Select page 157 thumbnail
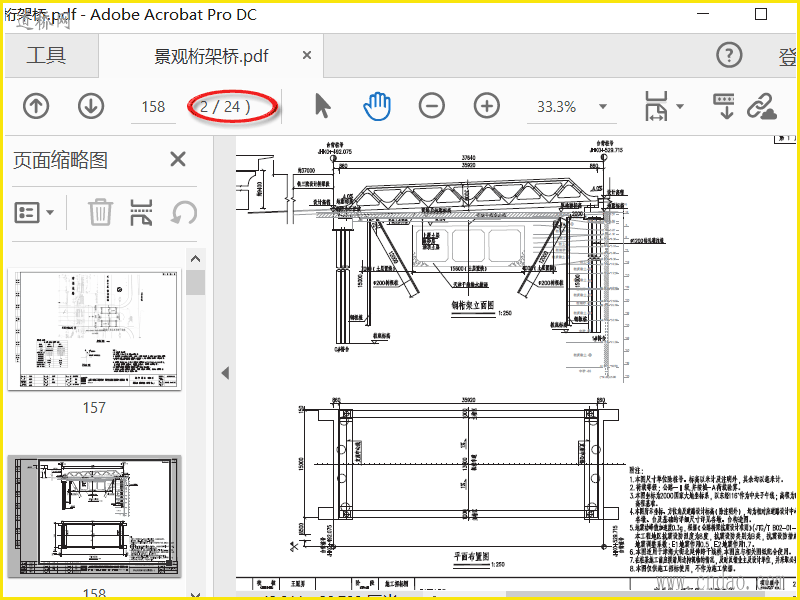The image size is (800, 600). [x=94, y=330]
